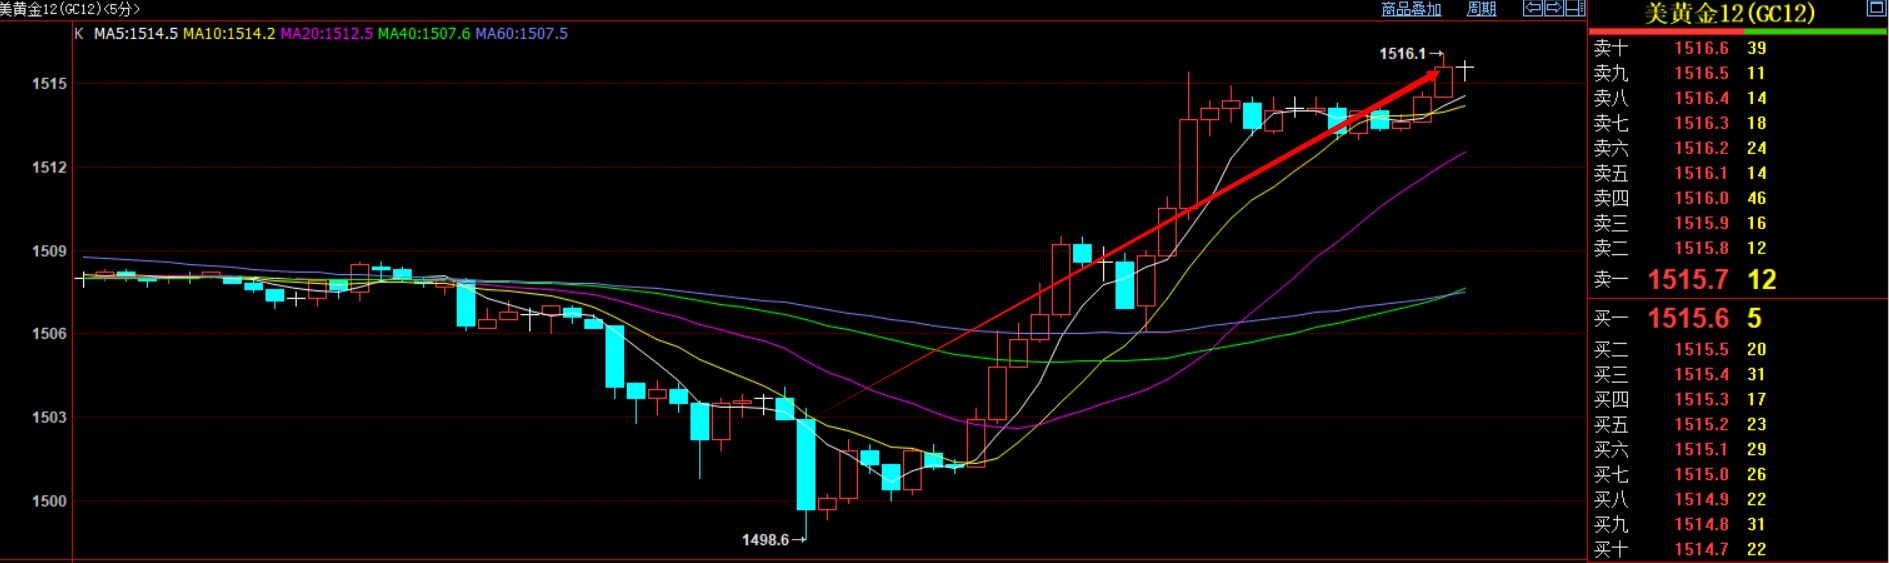The width and height of the screenshot is (1889, 563).
Task: Select the MA20:1512.5 indicator label
Action: click(x=327, y=34)
